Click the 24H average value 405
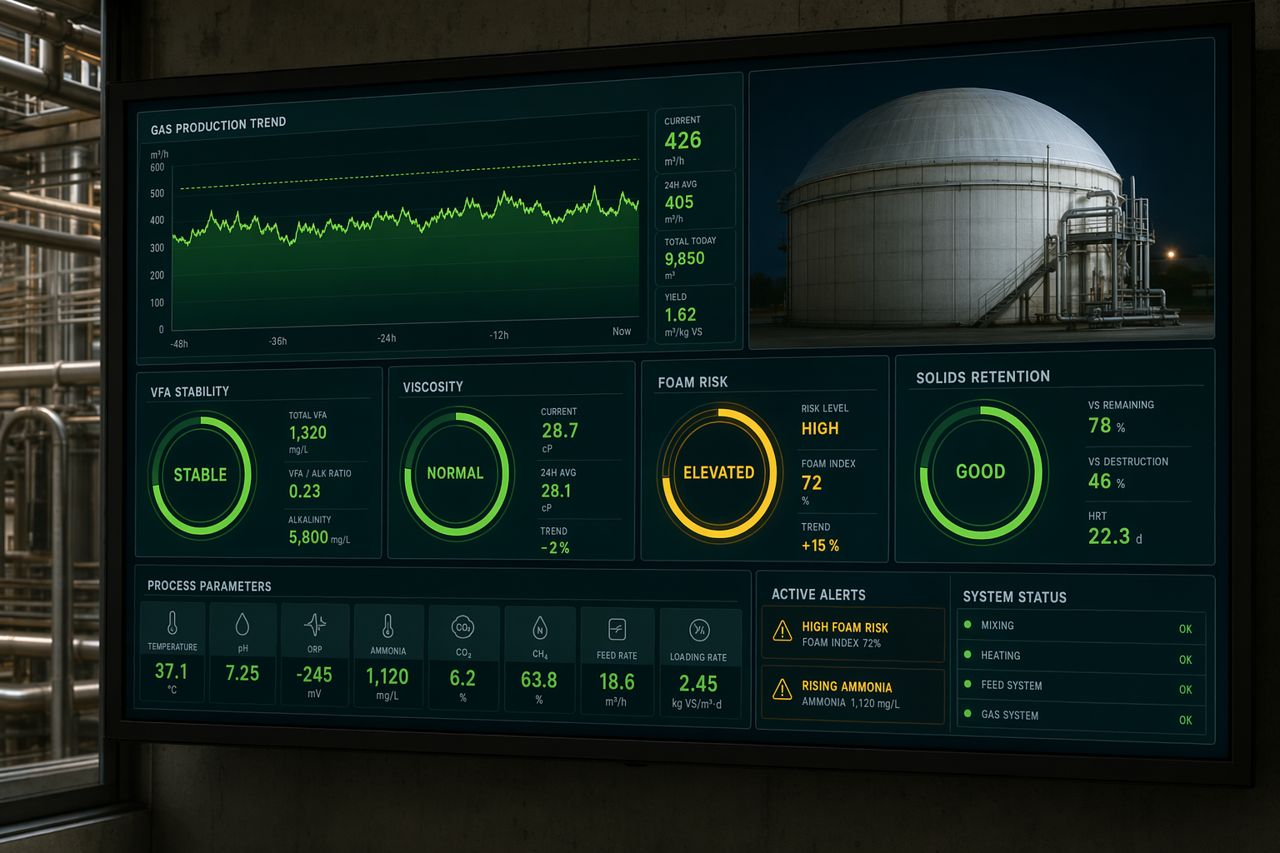The height and width of the screenshot is (853, 1280). click(x=679, y=202)
